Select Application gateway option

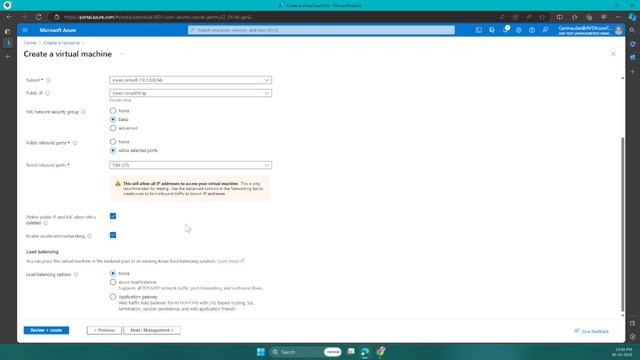click(x=113, y=297)
